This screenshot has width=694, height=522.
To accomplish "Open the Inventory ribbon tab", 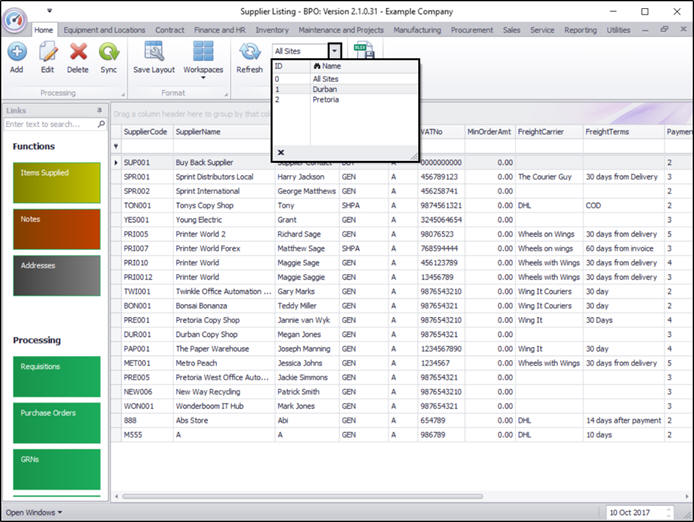I will click(272, 30).
